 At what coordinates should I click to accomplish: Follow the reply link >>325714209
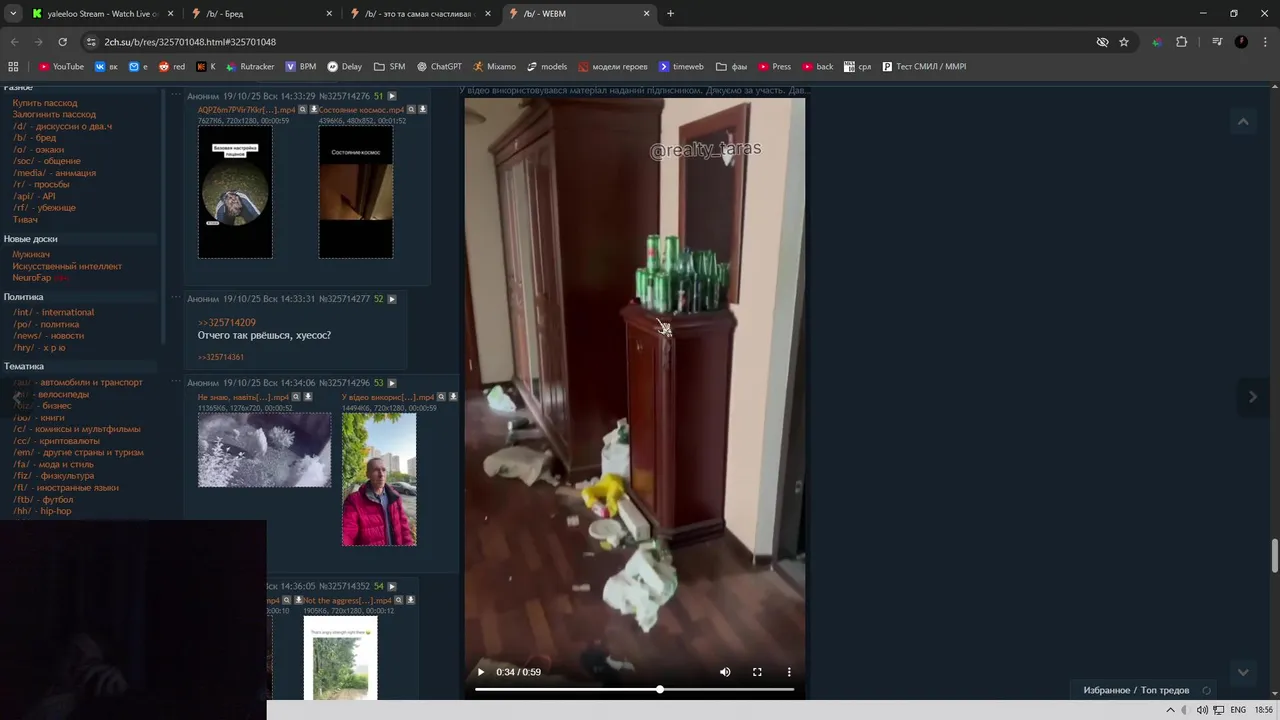pos(227,323)
